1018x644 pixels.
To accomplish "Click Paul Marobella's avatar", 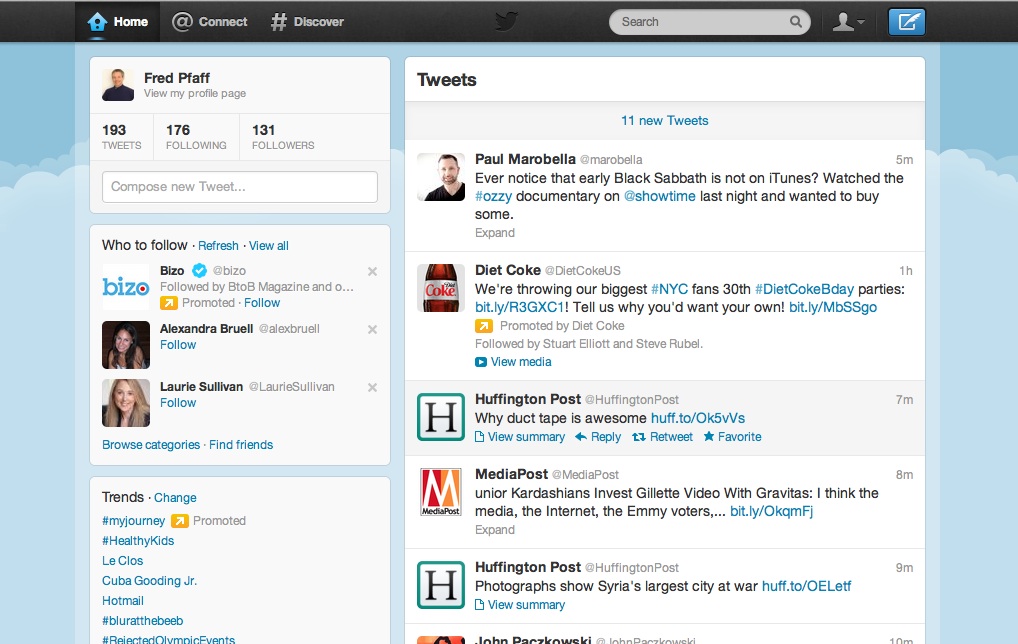I will tap(441, 177).
